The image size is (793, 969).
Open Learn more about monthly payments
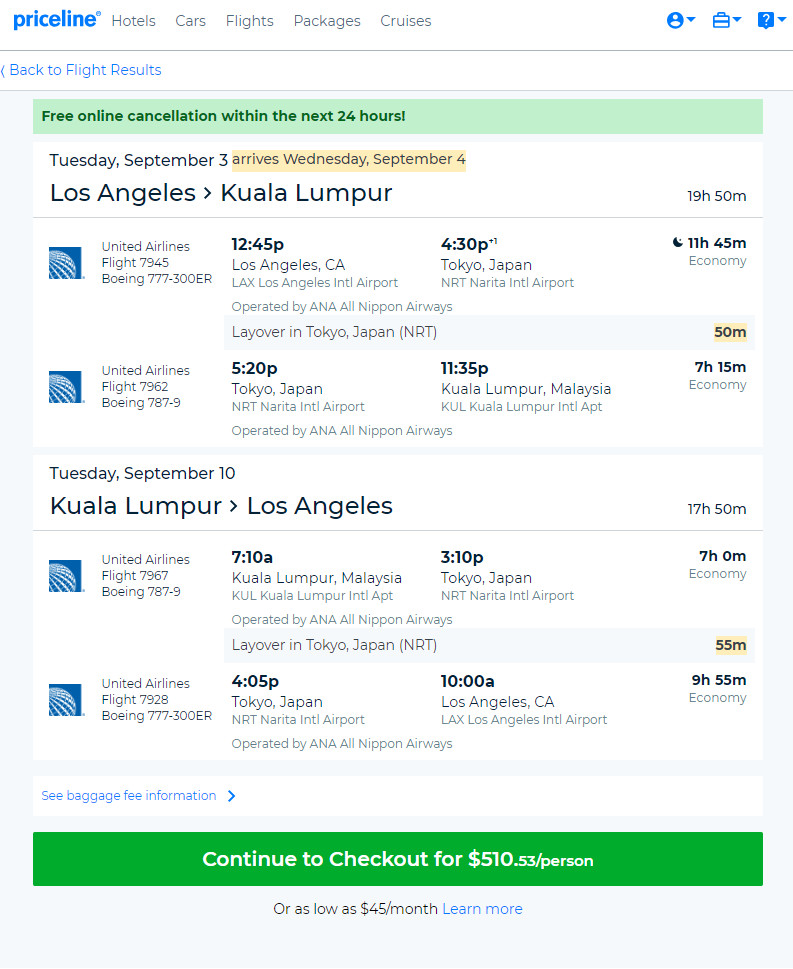click(482, 909)
